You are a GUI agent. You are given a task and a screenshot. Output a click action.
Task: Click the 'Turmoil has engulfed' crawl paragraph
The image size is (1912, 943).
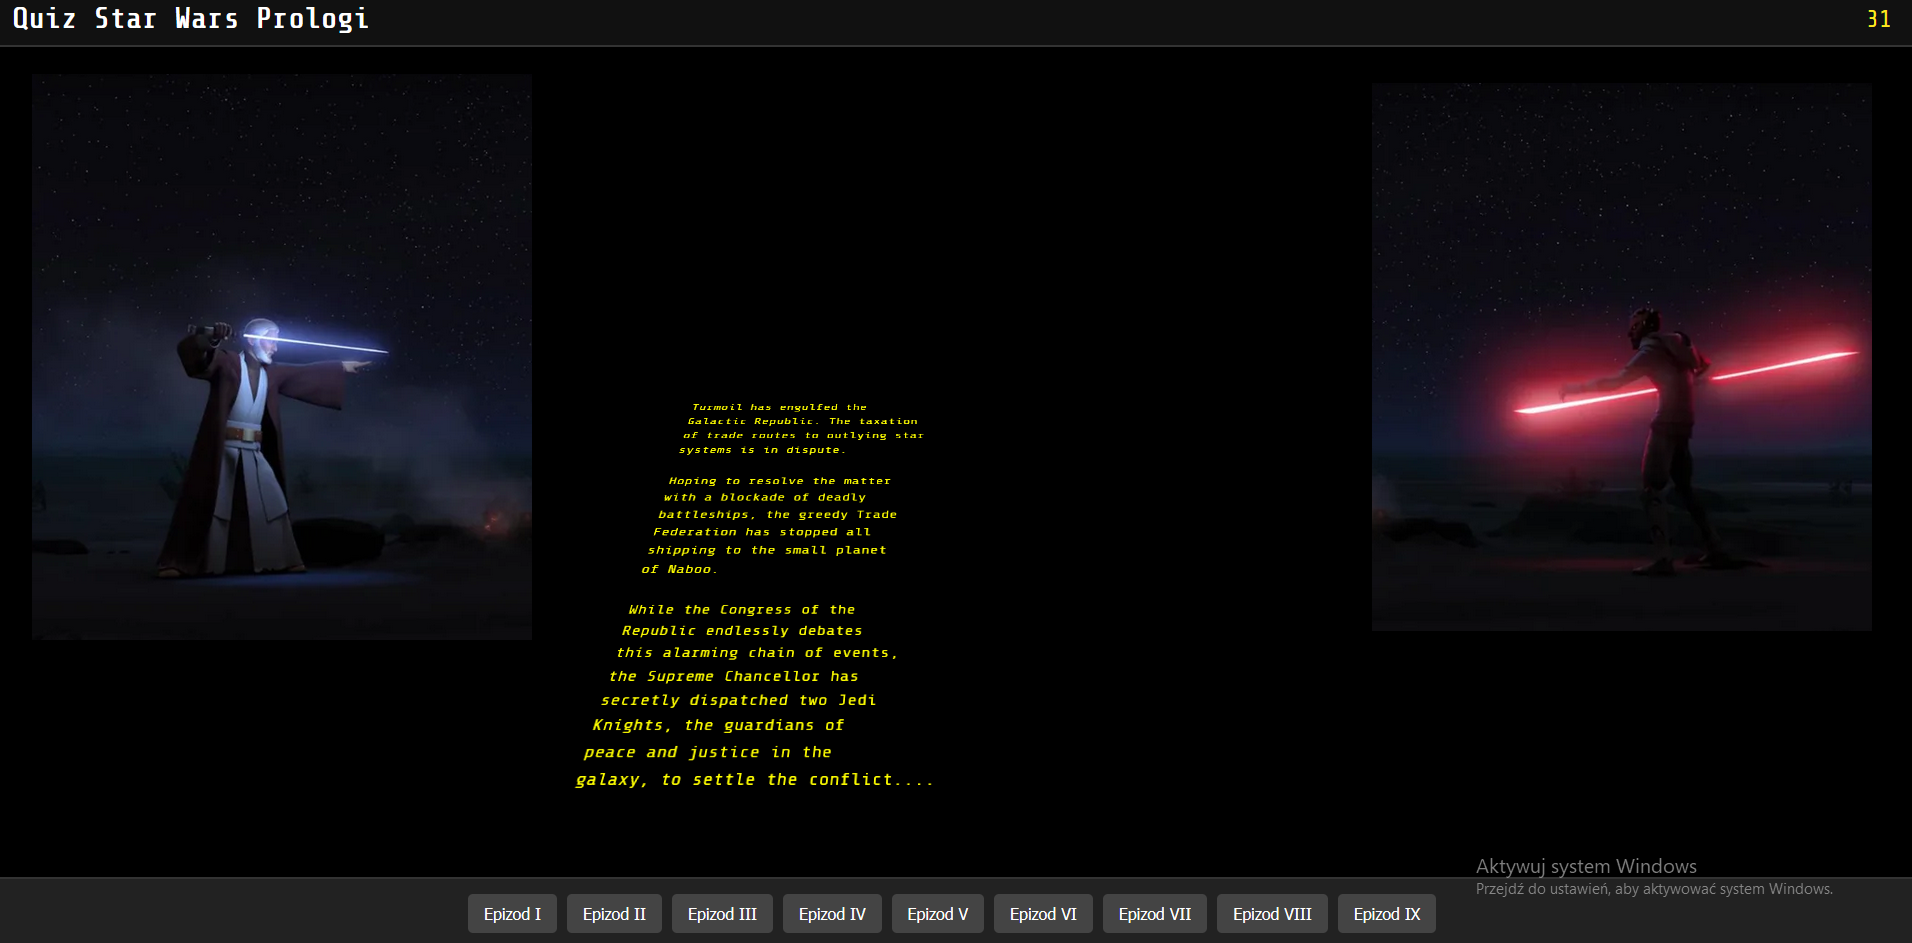tap(800, 428)
